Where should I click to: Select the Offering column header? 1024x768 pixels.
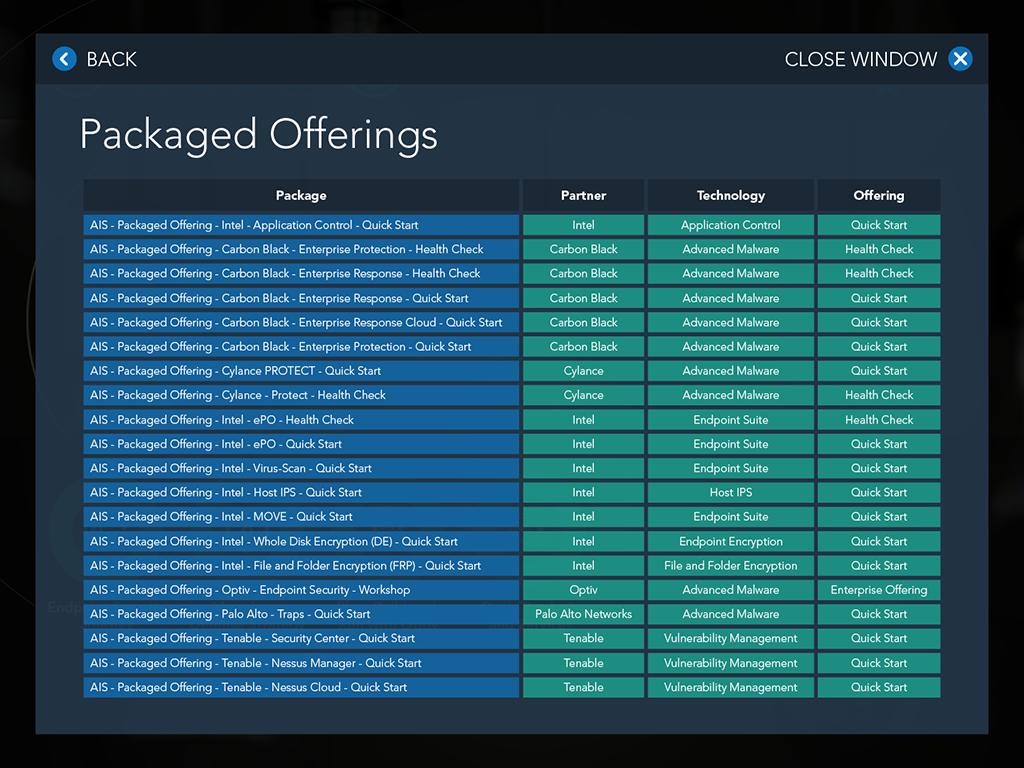click(879, 195)
